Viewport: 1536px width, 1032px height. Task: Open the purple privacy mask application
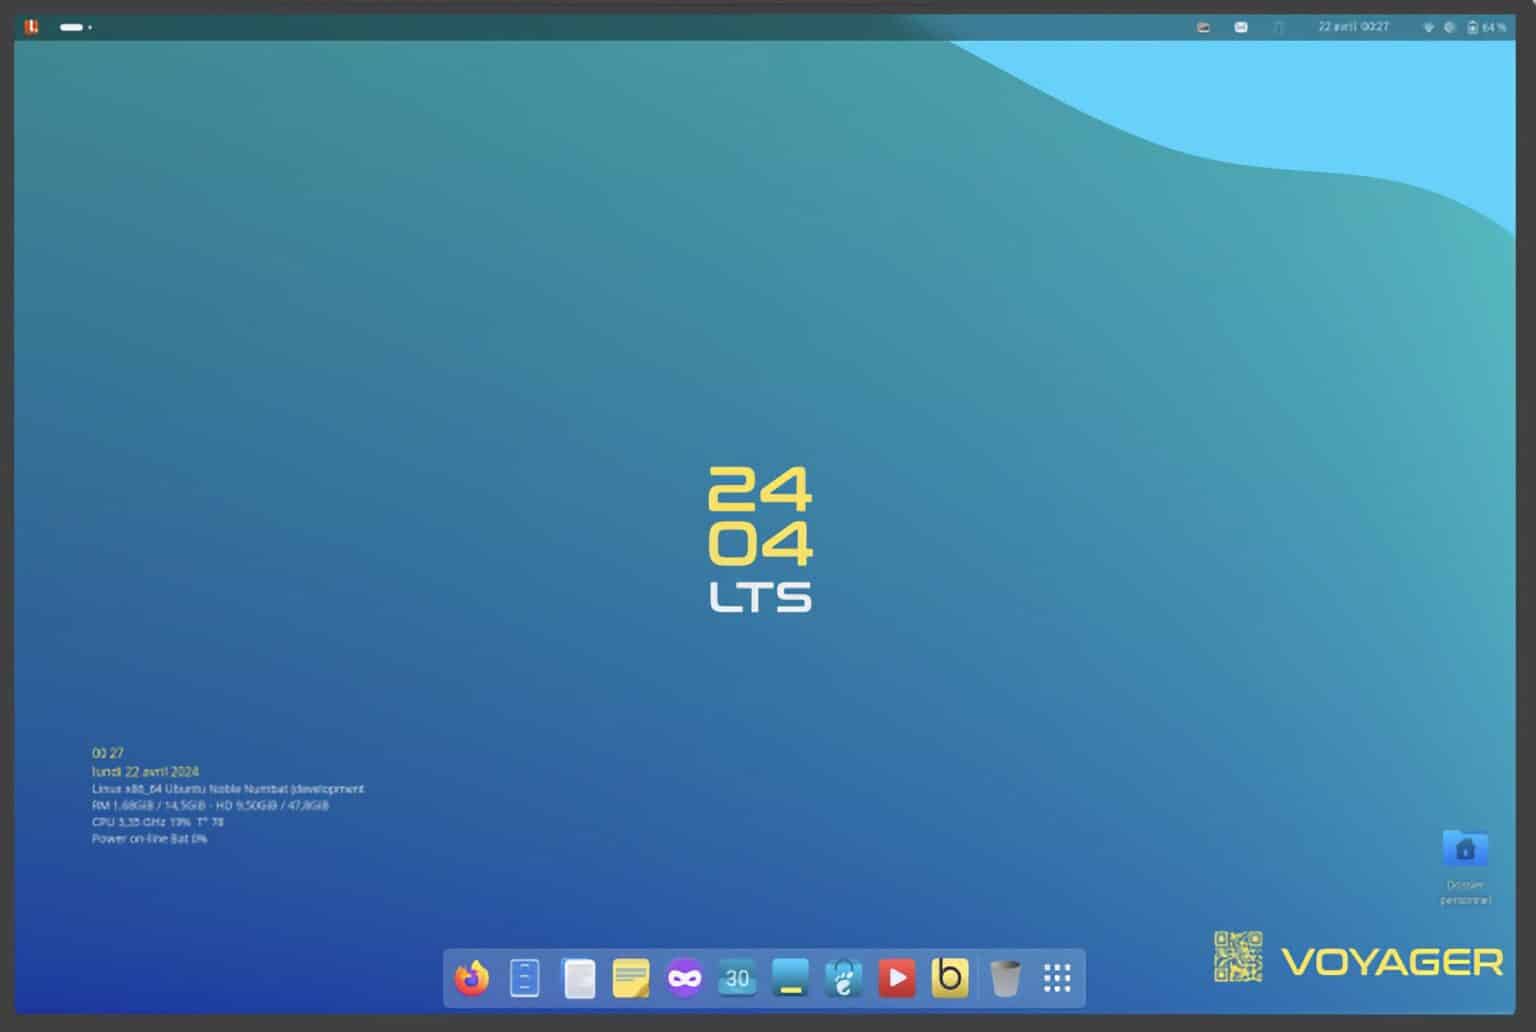point(684,979)
